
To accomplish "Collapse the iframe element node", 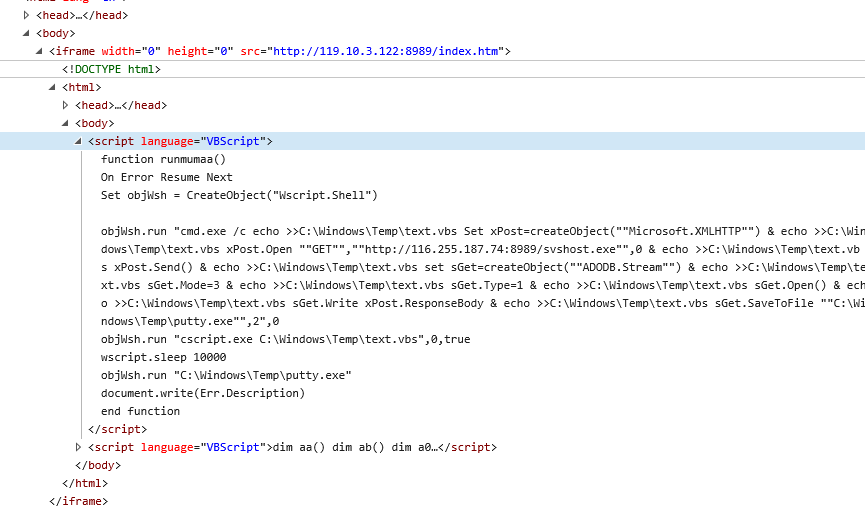I will pyautogui.click(x=39, y=51).
